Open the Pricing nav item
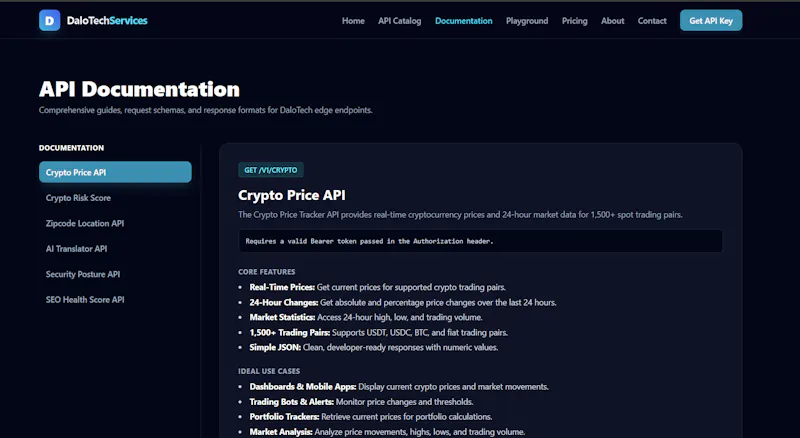Image resolution: width=800 pixels, height=438 pixels. [574, 21]
